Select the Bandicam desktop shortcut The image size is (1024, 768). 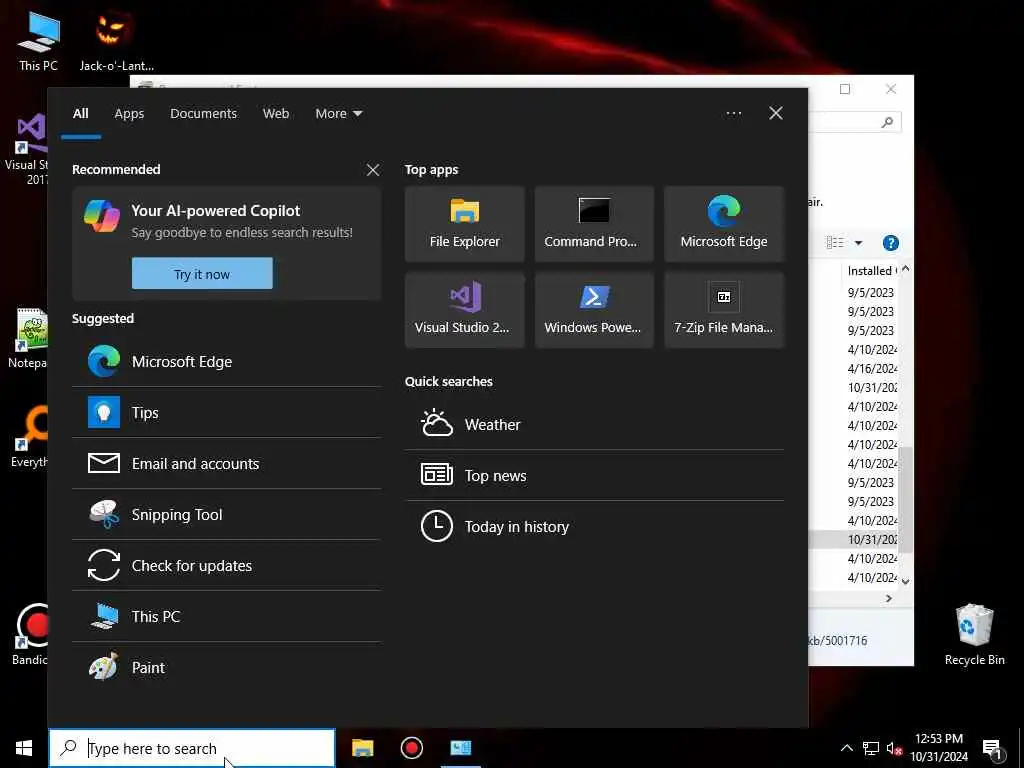(29, 635)
